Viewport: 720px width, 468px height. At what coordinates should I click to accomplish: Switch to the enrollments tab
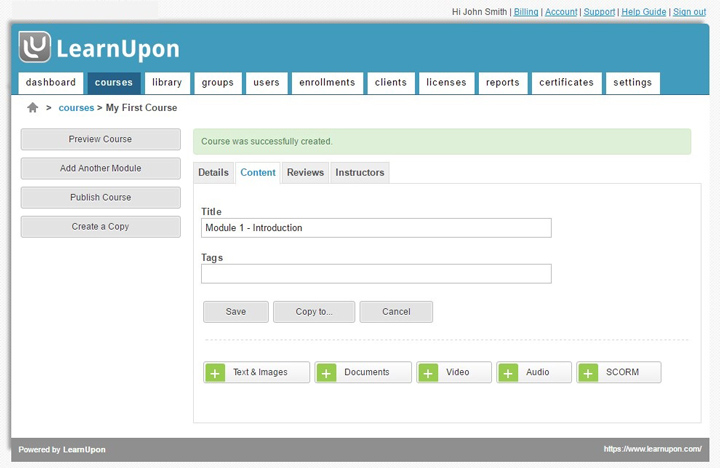point(327,83)
